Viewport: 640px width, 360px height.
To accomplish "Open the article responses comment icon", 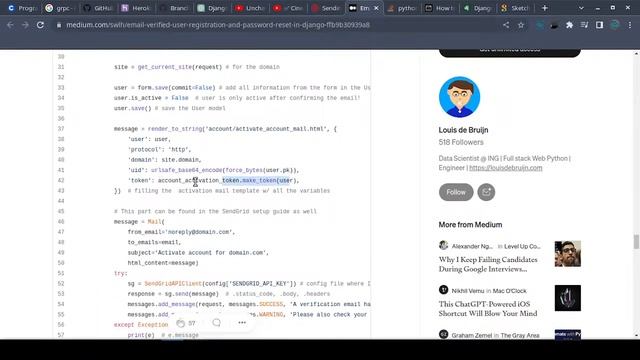I will tap(216, 323).
